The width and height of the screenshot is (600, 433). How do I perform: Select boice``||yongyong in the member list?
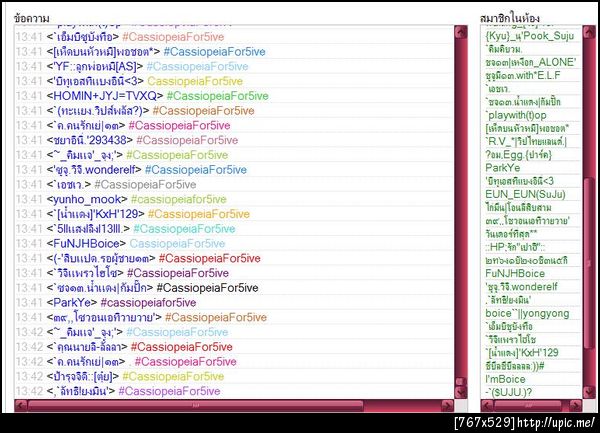click(527, 313)
